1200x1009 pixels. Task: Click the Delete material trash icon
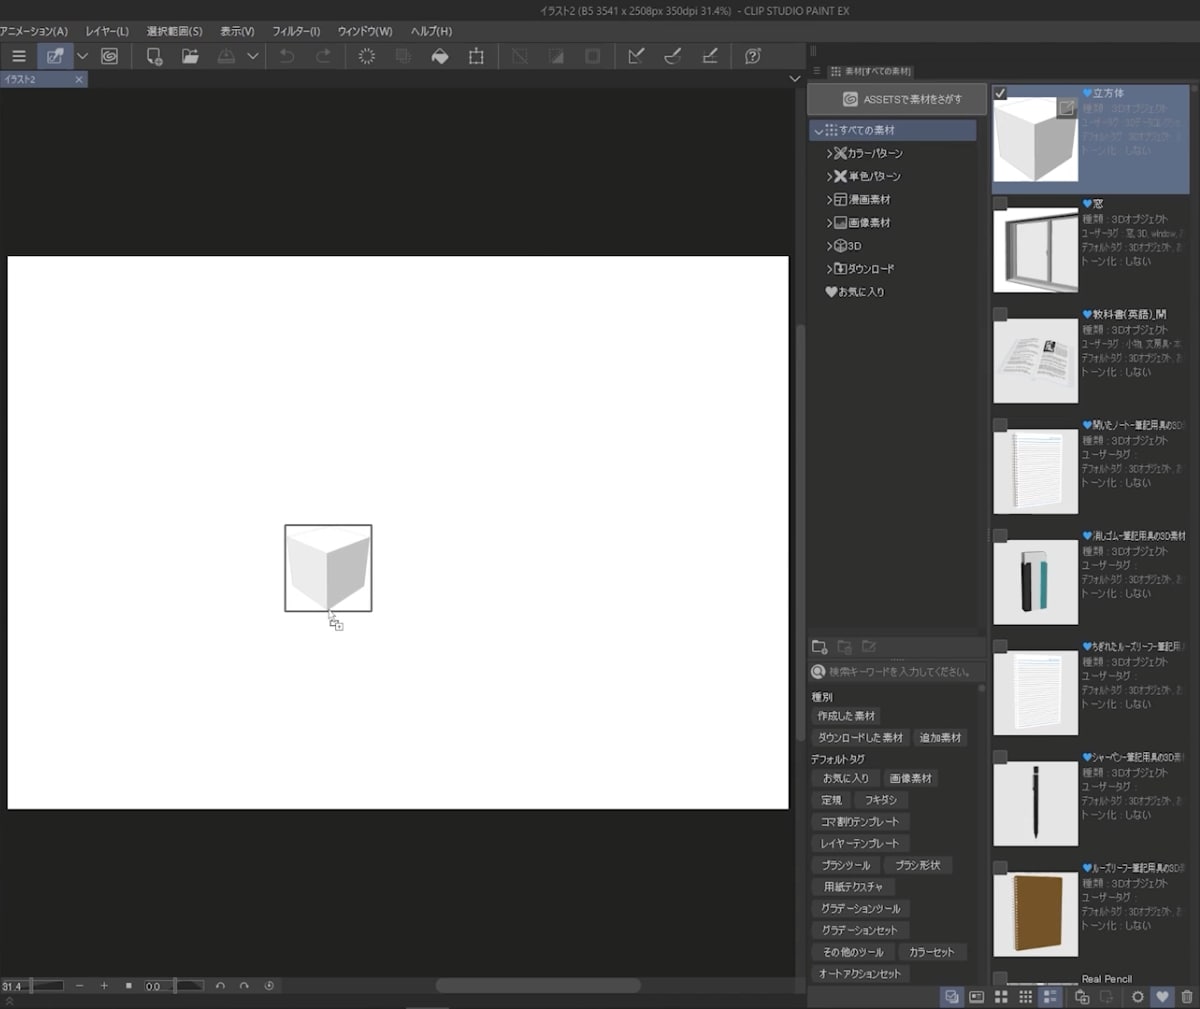1187,996
